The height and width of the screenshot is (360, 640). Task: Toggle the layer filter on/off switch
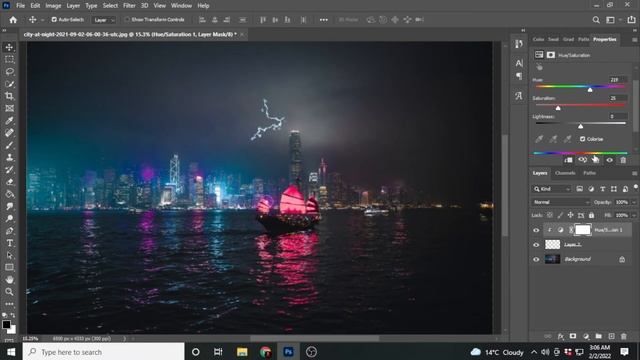636,187
